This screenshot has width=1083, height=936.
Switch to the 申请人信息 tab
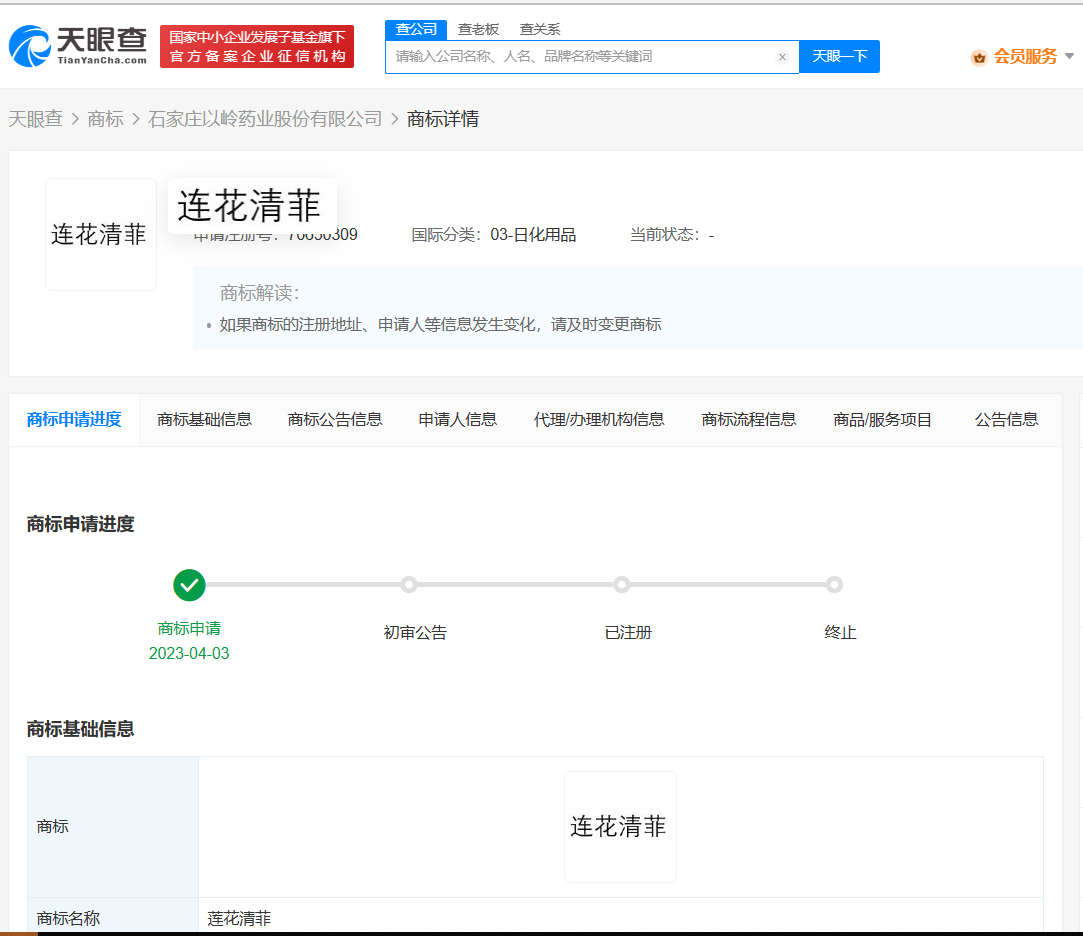click(458, 419)
